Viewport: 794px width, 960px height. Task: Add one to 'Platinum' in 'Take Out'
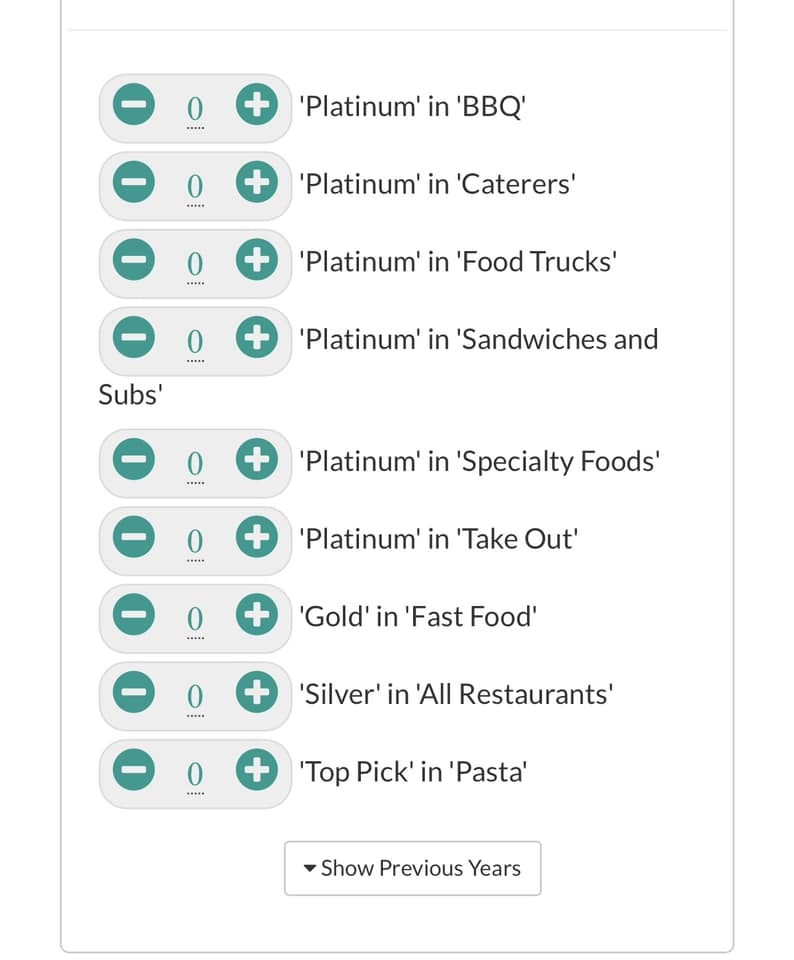click(257, 537)
